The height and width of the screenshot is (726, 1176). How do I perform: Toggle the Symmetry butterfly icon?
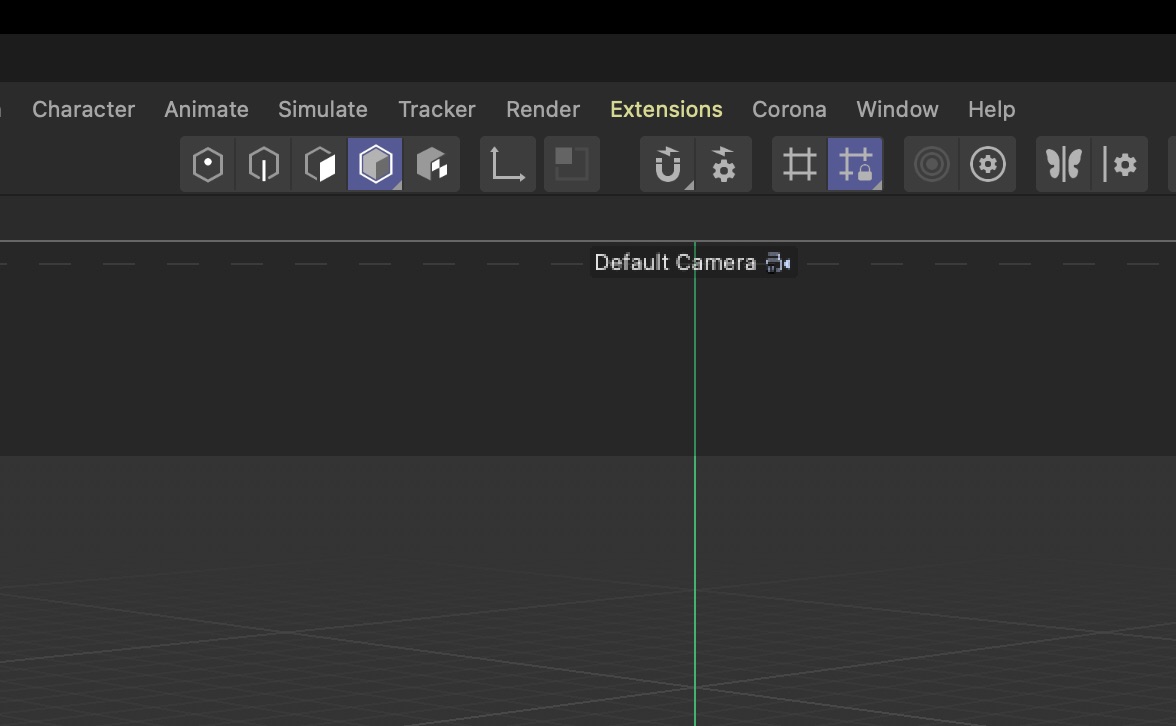pos(1064,164)
